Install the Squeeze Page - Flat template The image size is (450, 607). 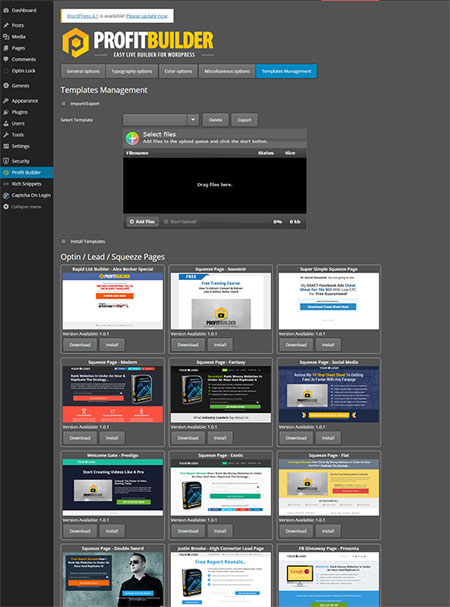coord(328,531)
